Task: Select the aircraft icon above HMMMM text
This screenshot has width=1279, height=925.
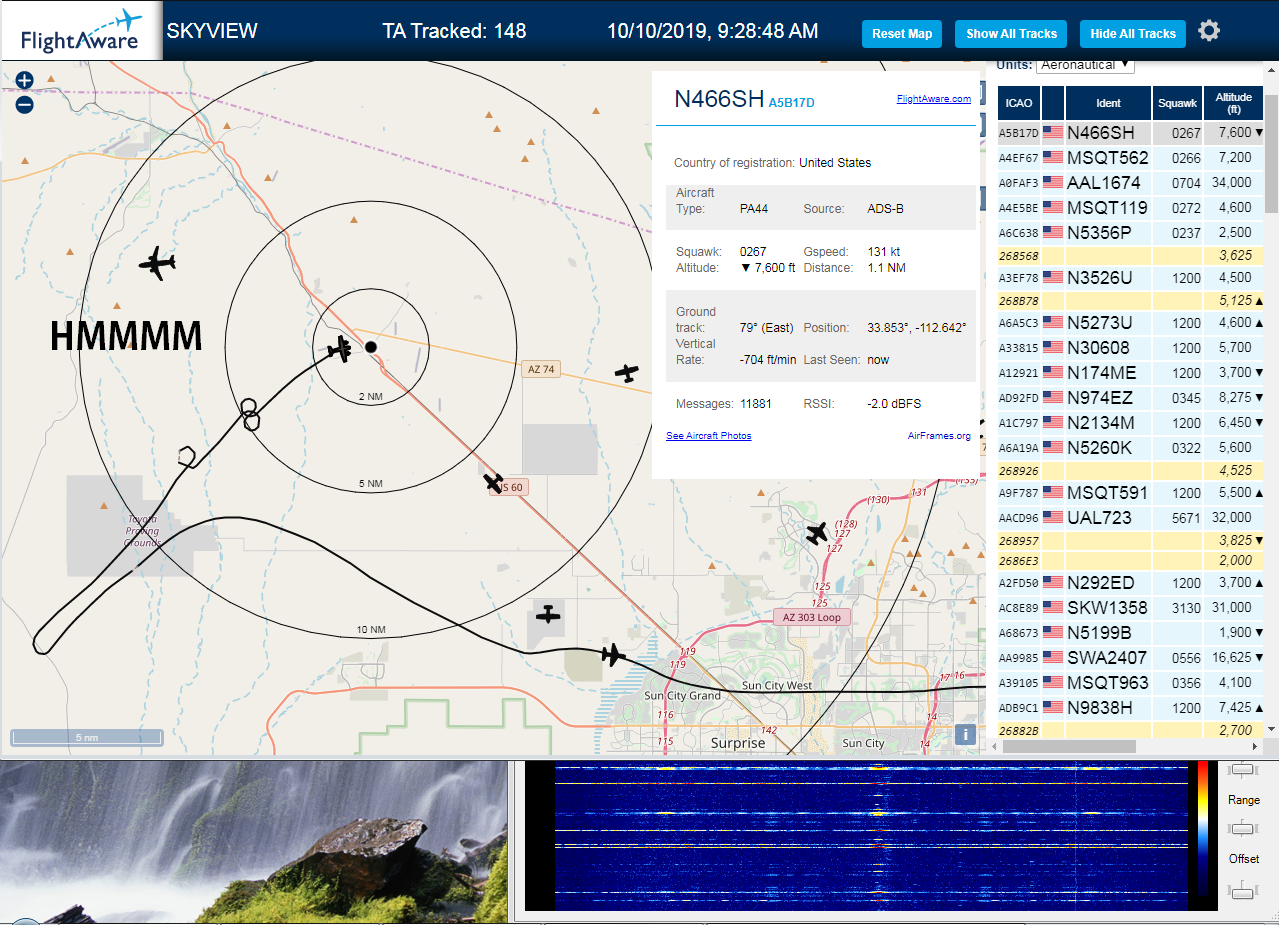Action: point(157,263)
